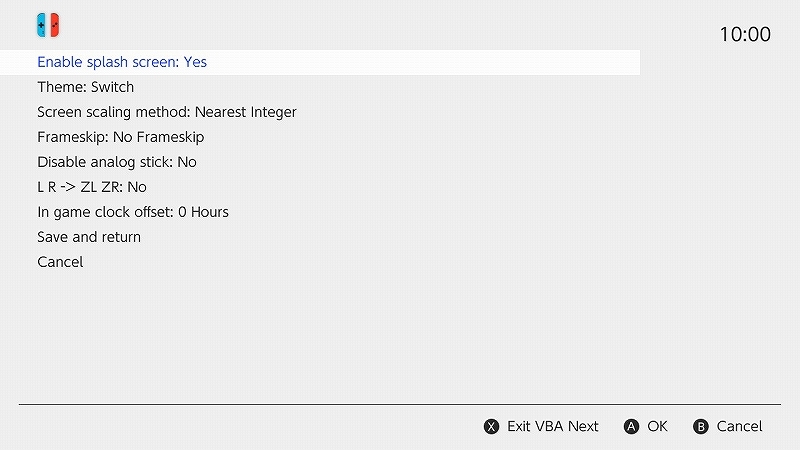Click the X button icon
Screen dimensions: 800x450
491,427
